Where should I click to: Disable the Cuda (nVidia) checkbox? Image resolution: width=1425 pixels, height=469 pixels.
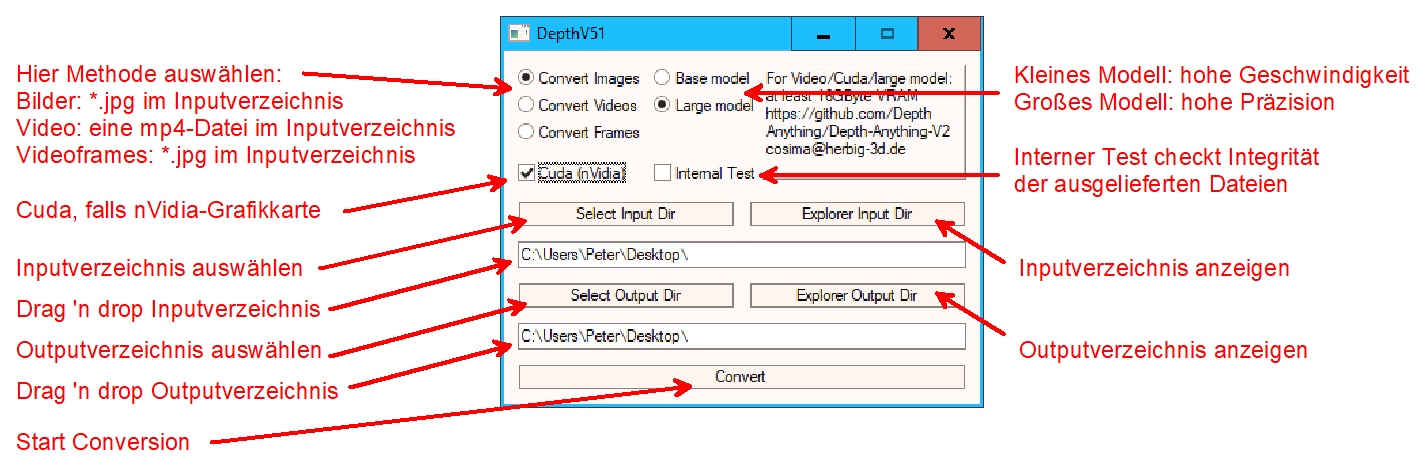click(x=526, y=173)
